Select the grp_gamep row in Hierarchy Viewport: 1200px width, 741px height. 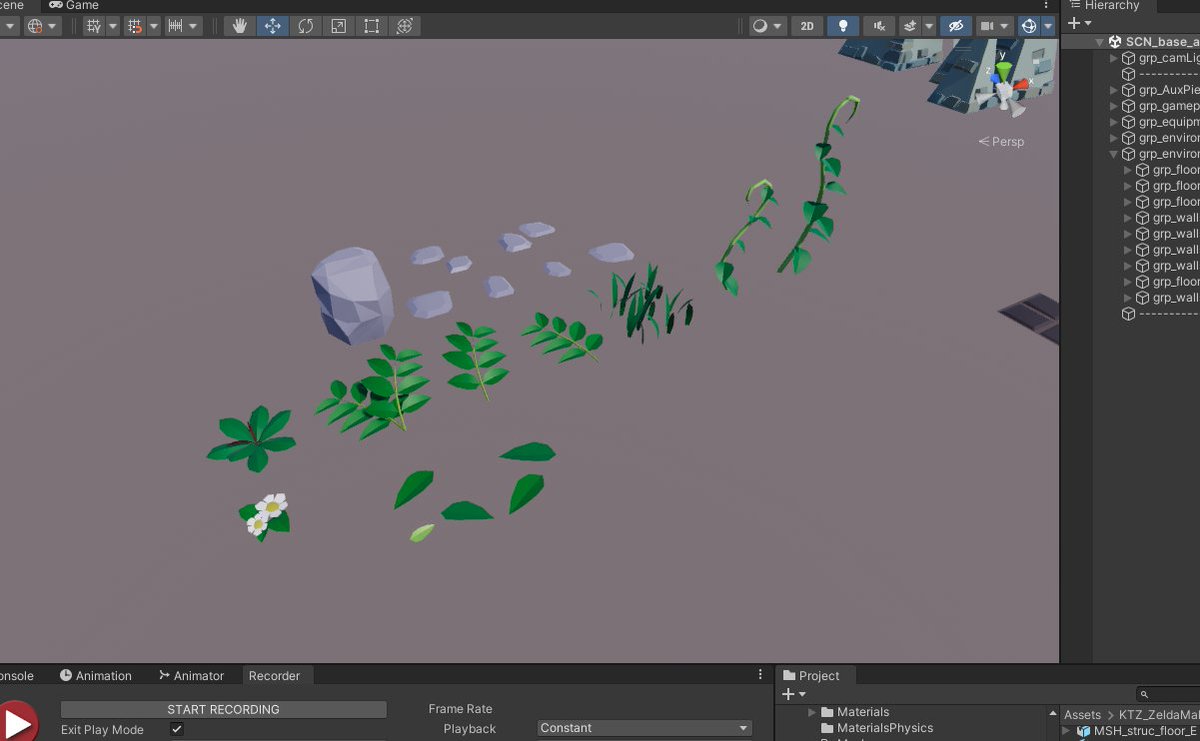[1131, 106]
